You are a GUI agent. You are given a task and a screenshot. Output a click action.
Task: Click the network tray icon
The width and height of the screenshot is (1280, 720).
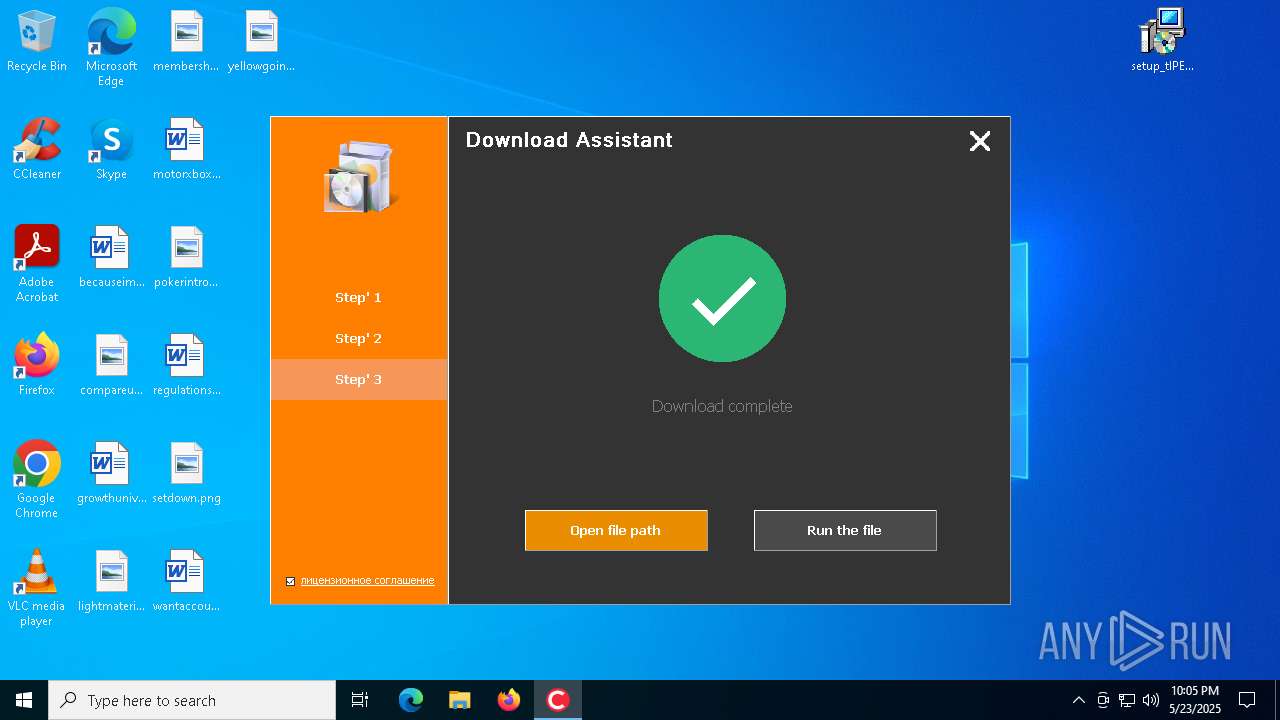[1127, 700]
